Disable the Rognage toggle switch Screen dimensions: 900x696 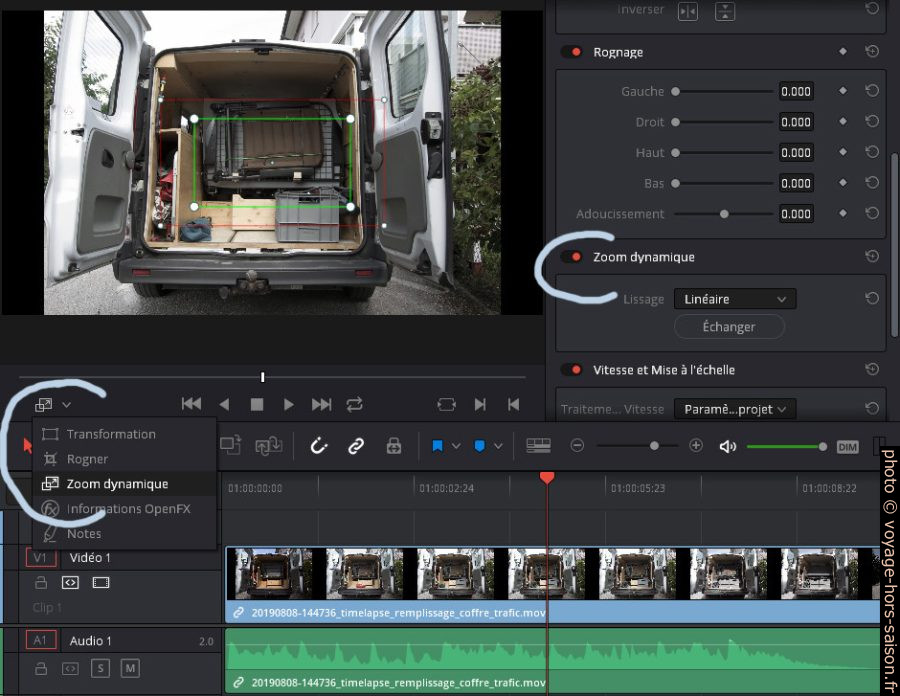[x=572, y=52]
